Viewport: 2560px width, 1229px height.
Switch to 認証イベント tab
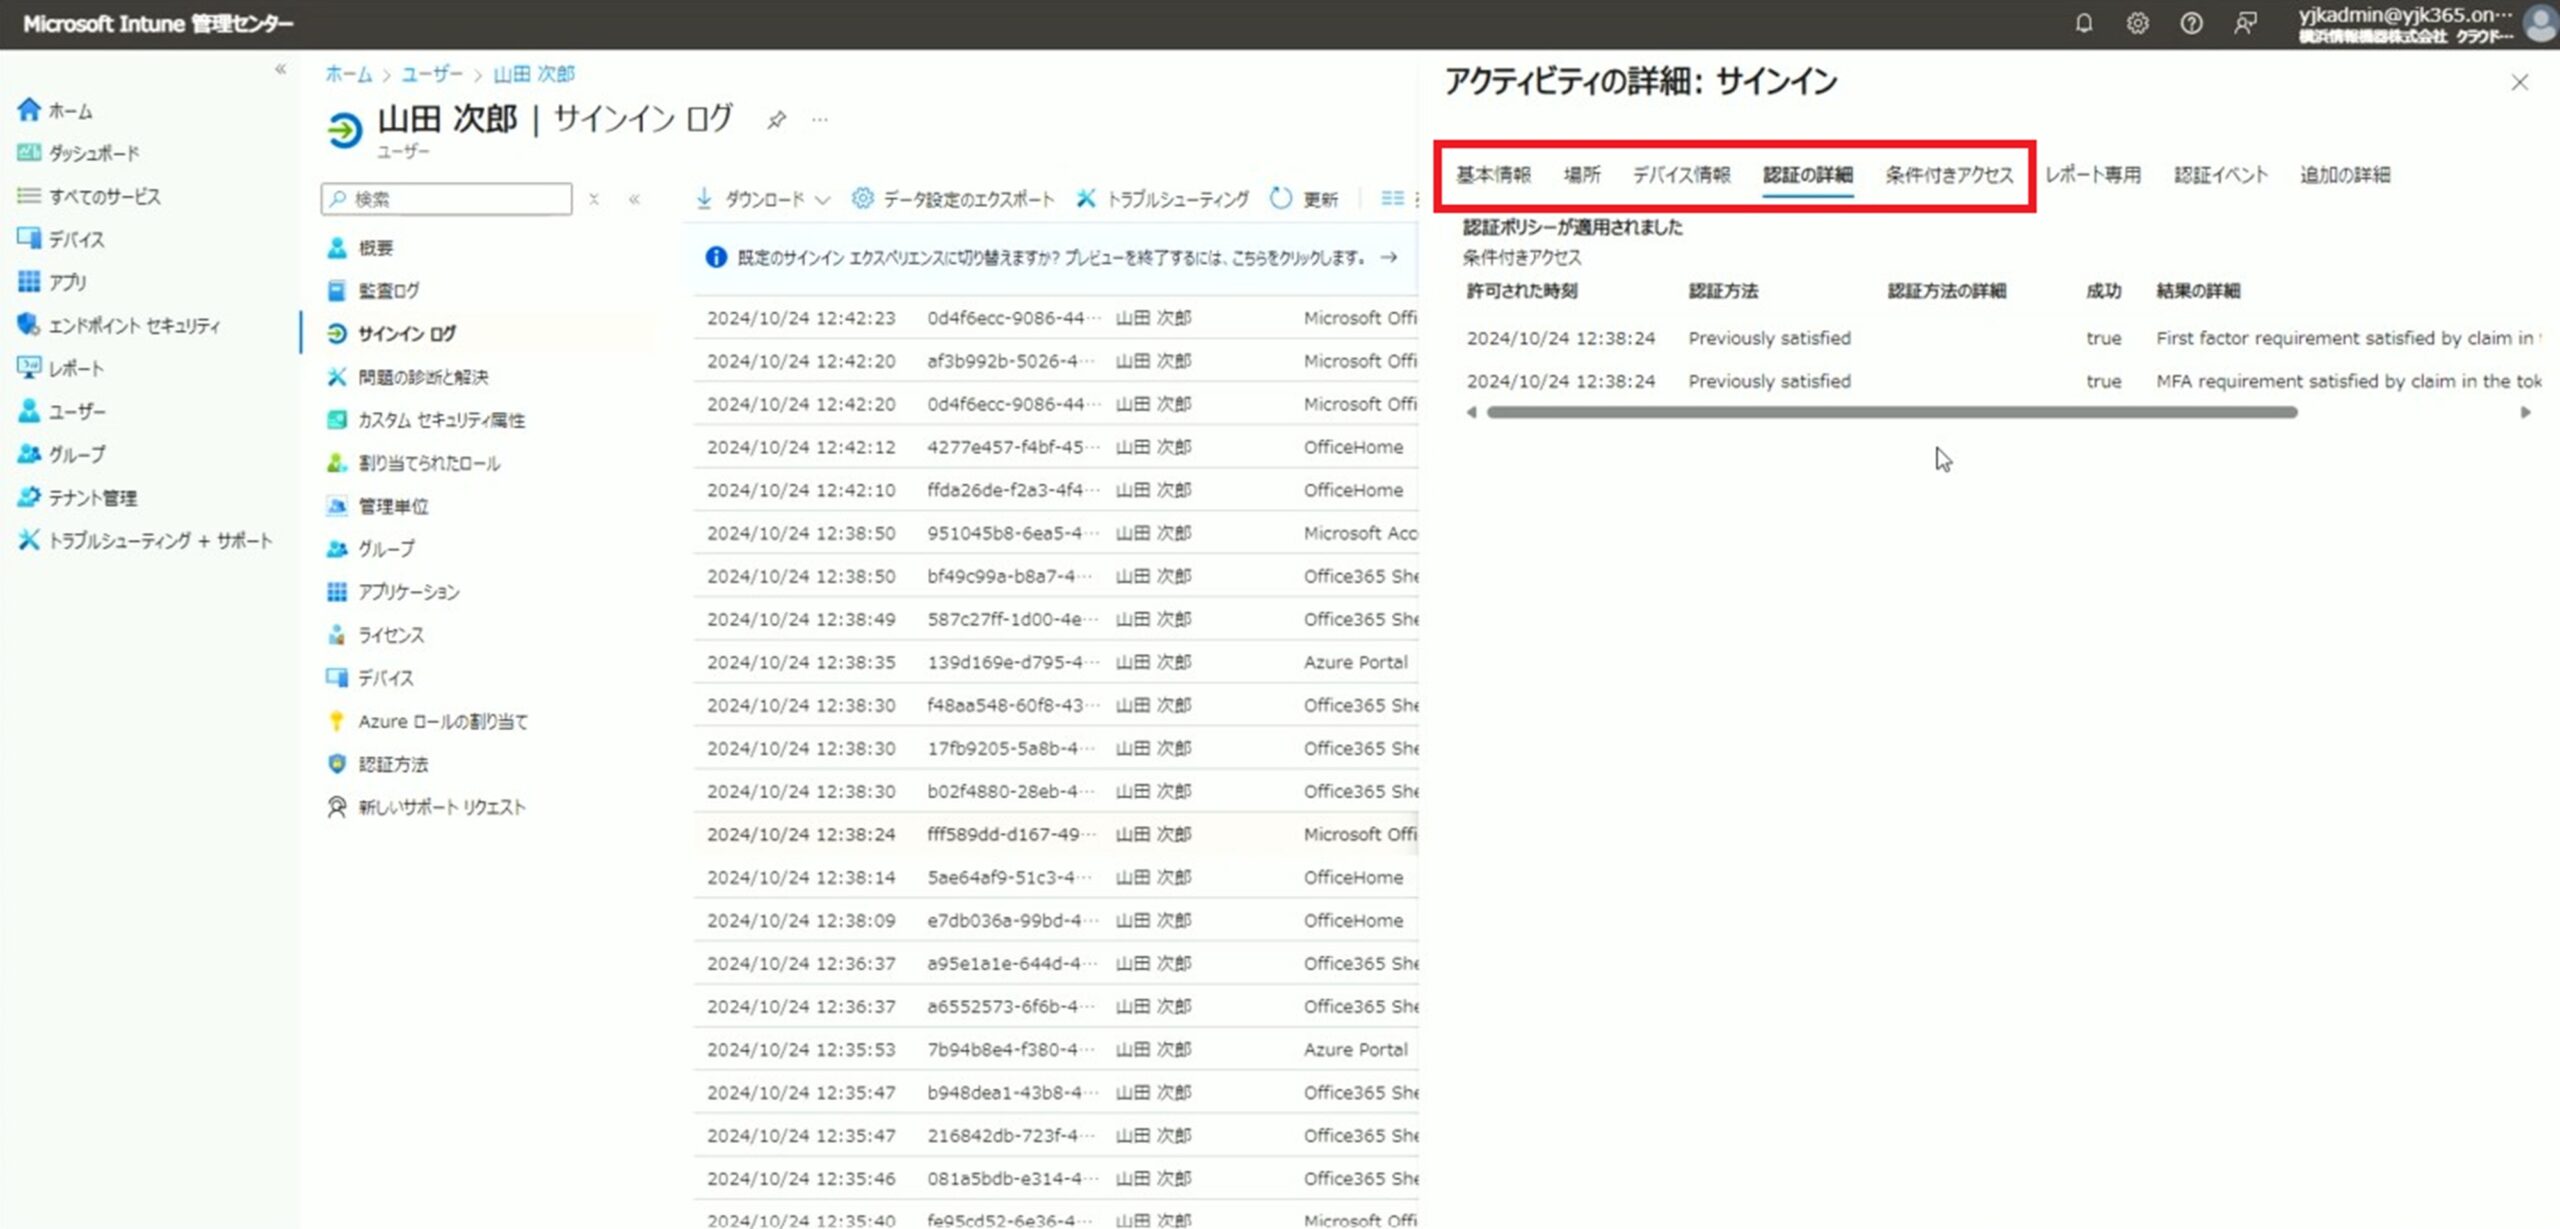2220,175
